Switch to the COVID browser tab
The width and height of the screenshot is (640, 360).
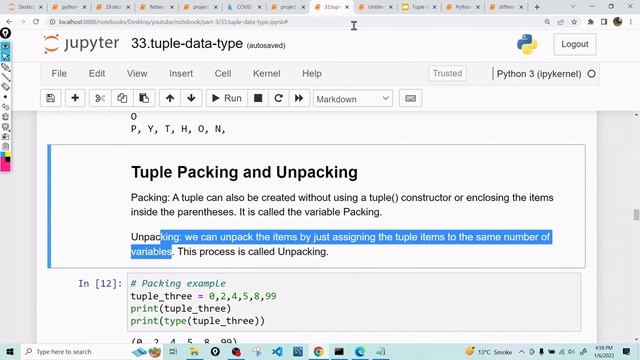click(244, 7)
